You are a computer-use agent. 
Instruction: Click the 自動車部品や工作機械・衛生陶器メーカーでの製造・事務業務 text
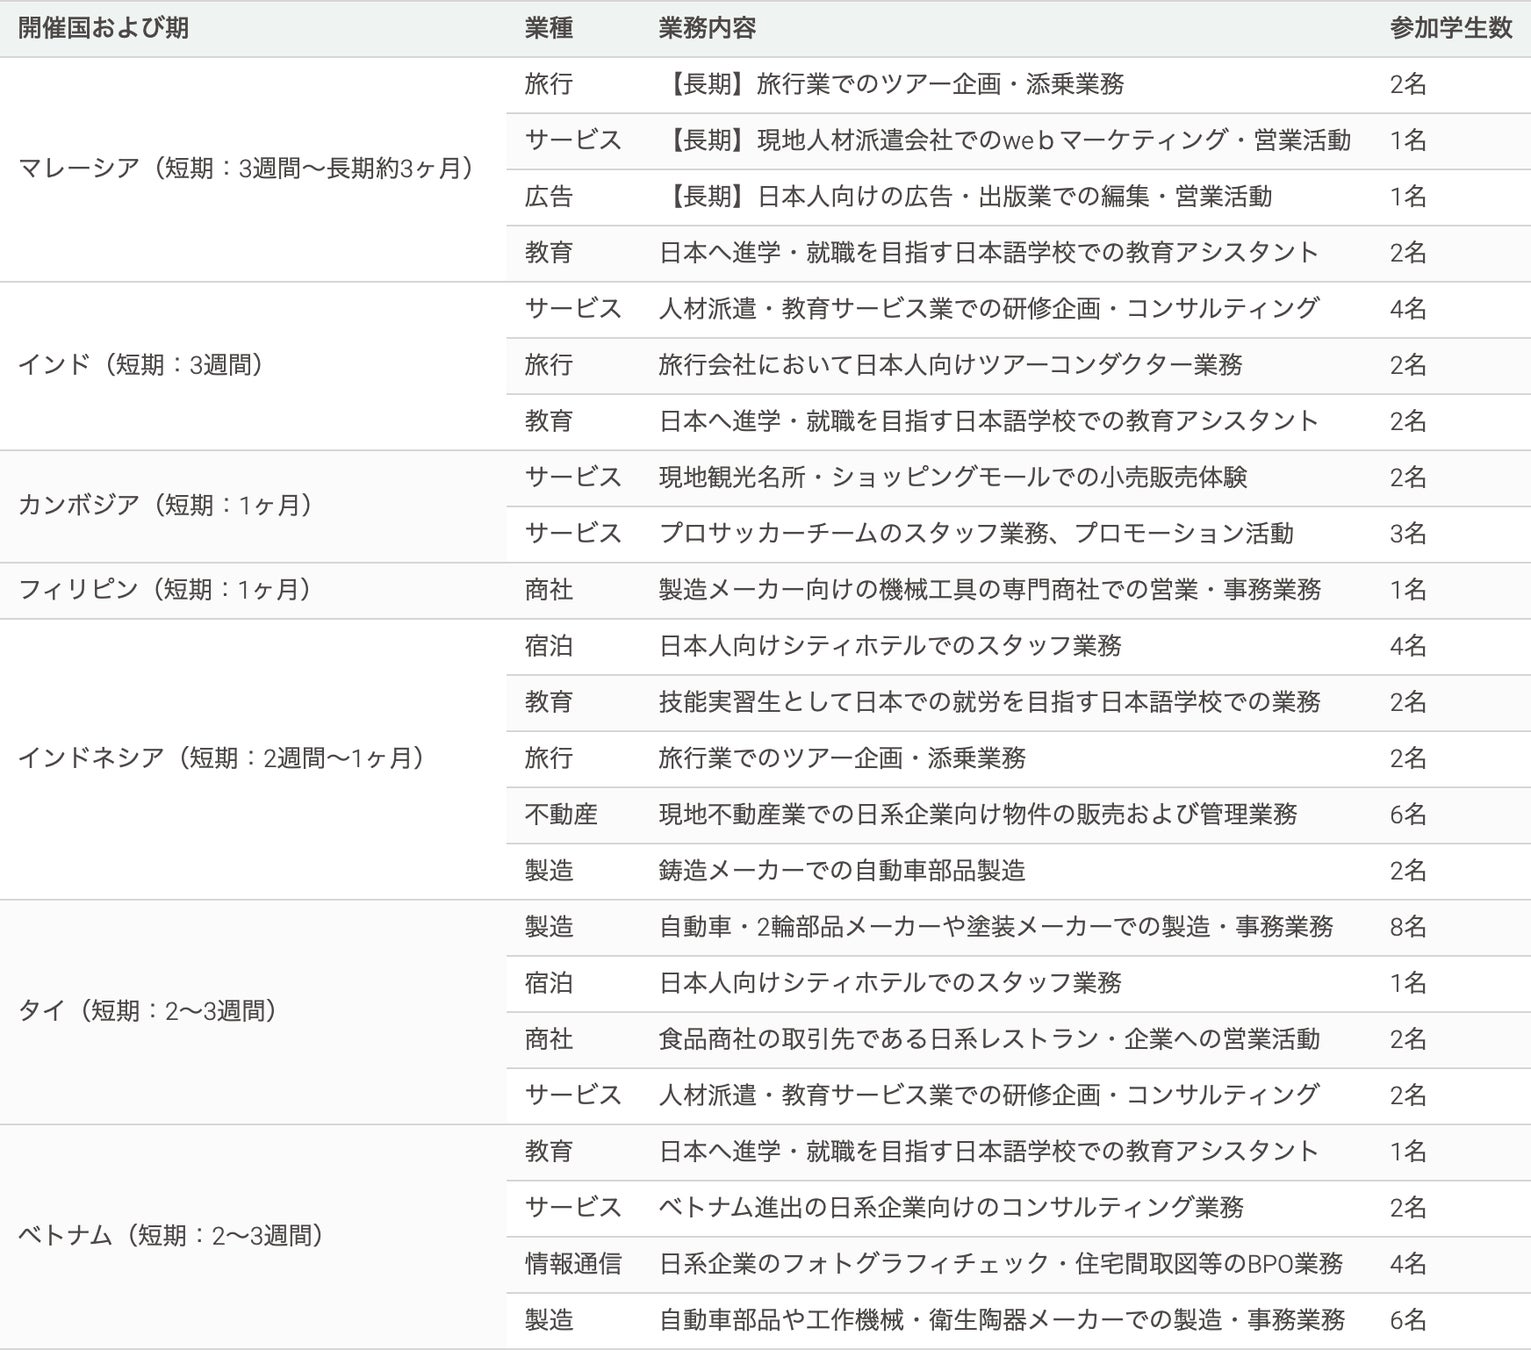tap(1002, 1320)
